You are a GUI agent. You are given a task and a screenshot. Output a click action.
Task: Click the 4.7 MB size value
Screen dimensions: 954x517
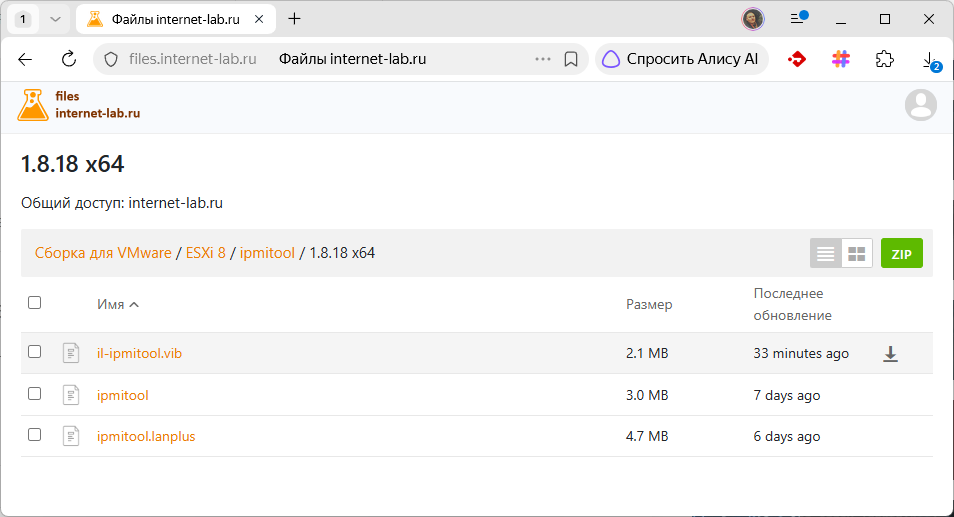point(647,436)
